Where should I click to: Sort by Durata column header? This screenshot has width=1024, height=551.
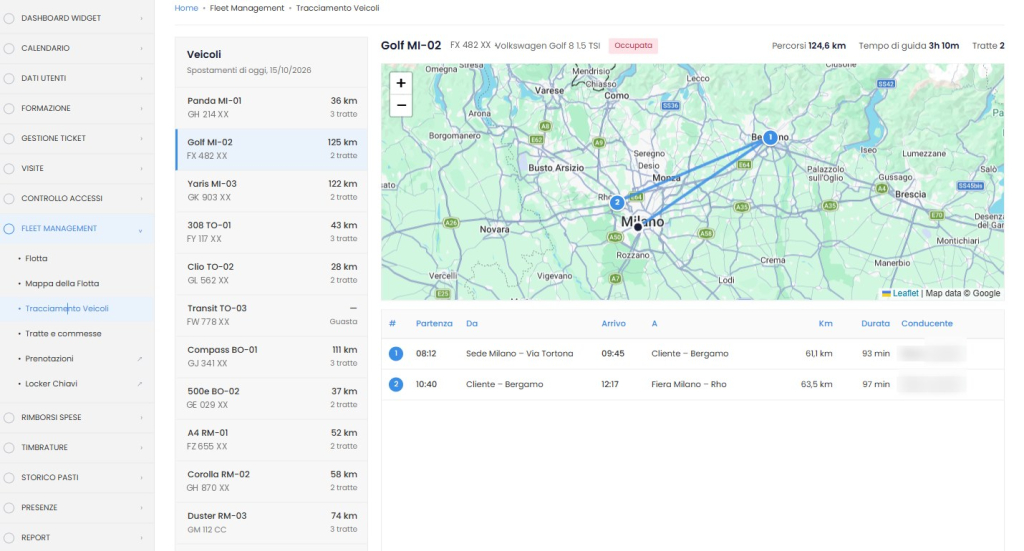pos(875,324)
